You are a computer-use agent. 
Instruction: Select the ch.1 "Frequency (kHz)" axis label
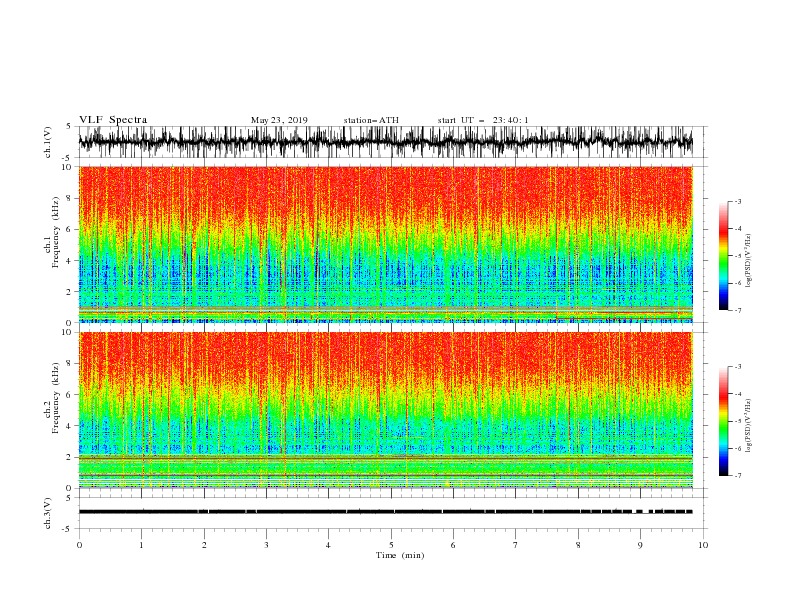tap(55, 232)
